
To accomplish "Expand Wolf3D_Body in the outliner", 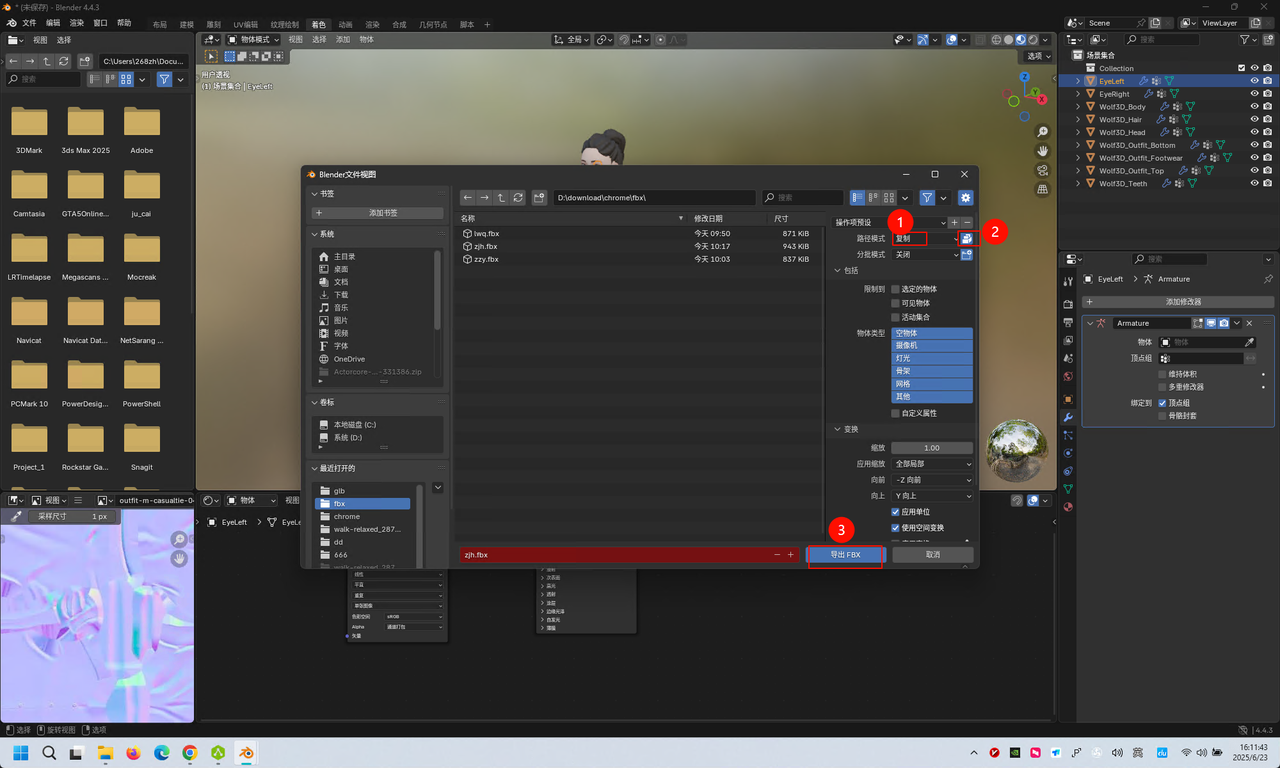I will [1078, 107].
